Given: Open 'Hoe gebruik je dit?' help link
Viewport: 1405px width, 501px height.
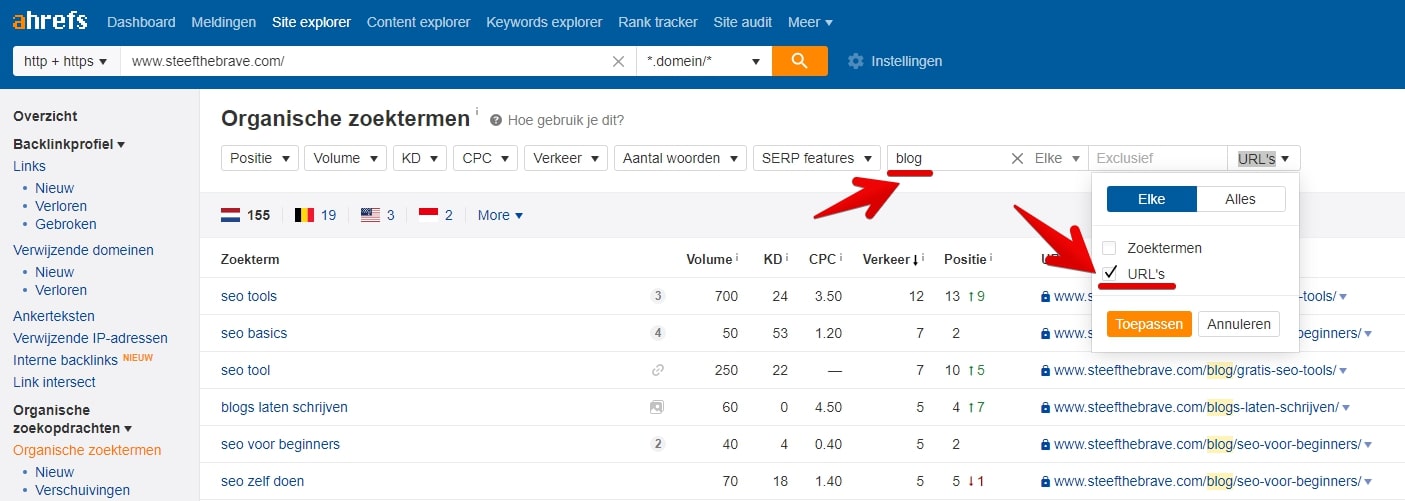Looking at the screenshot, I should [566, 120].
